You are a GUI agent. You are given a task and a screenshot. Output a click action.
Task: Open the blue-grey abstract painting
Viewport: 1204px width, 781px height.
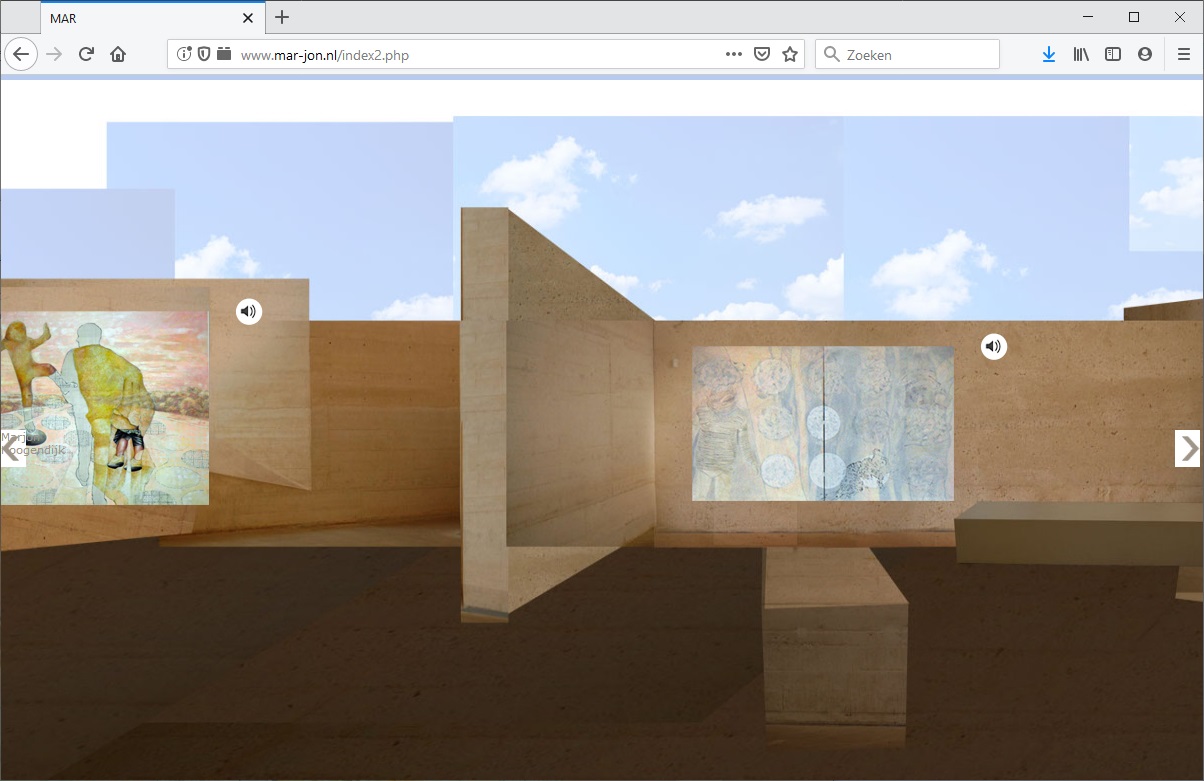[822, 423]
